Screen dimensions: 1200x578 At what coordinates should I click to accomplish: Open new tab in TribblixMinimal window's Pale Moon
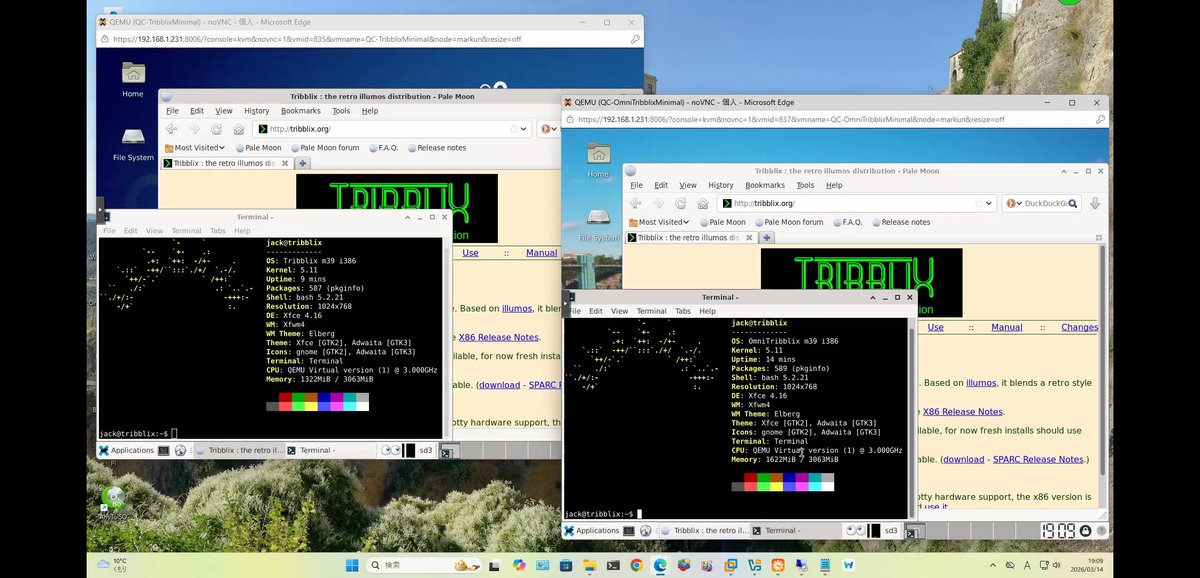303,163
